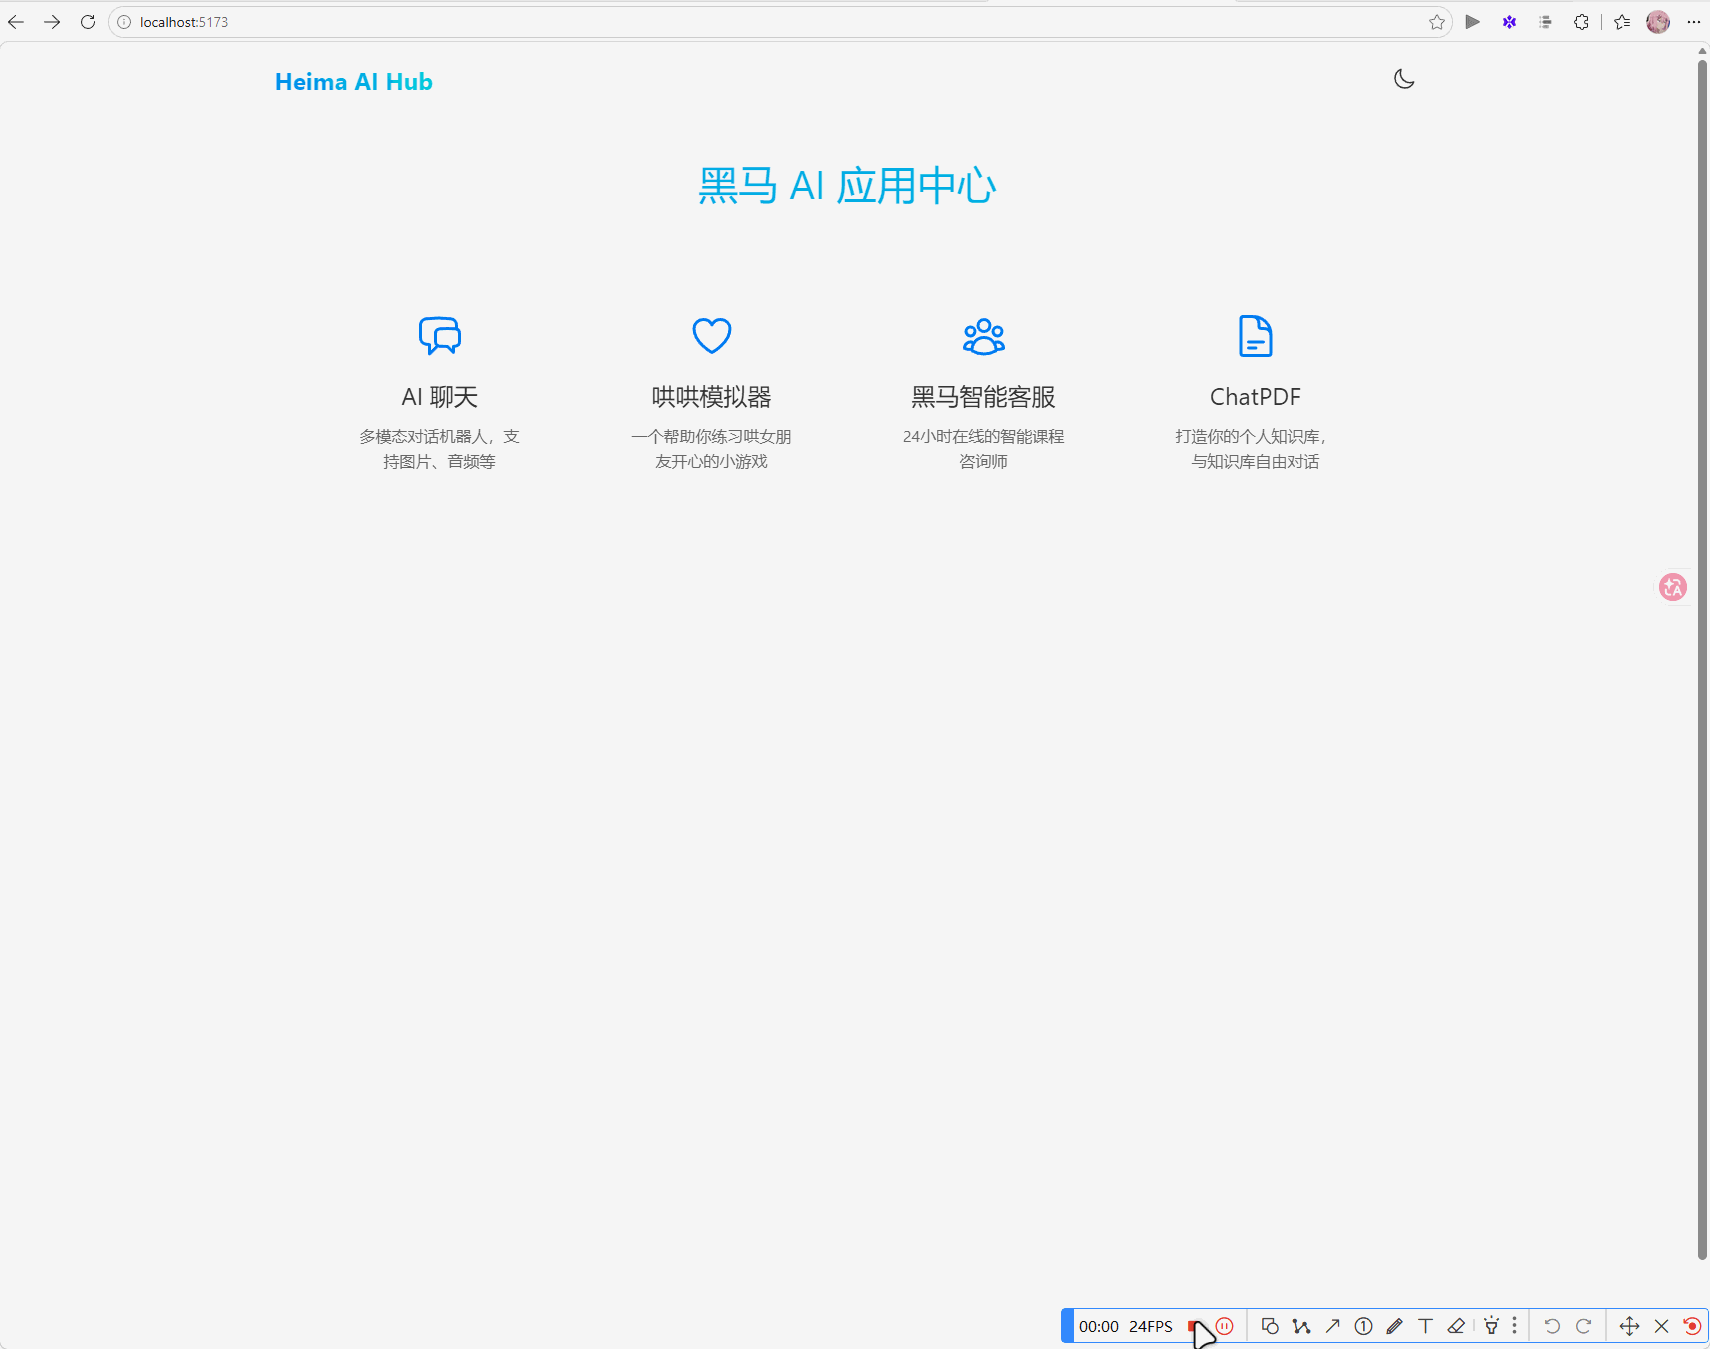Select the arrow annotation tool
Viewport: 1710px width, 1349px height.
pyautogui.click(x=1332, y=1326)
